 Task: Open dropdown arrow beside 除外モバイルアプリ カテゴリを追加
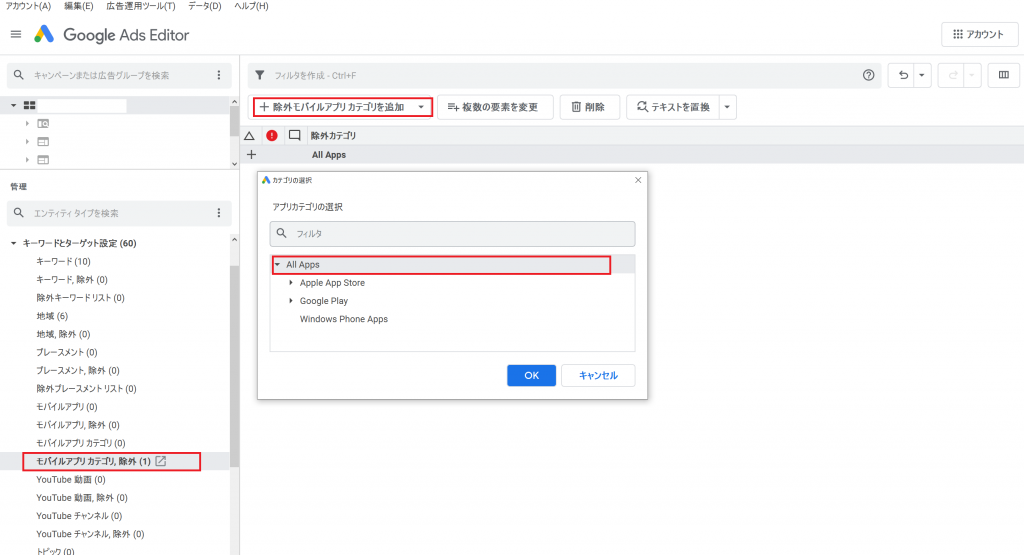(421, 107)
